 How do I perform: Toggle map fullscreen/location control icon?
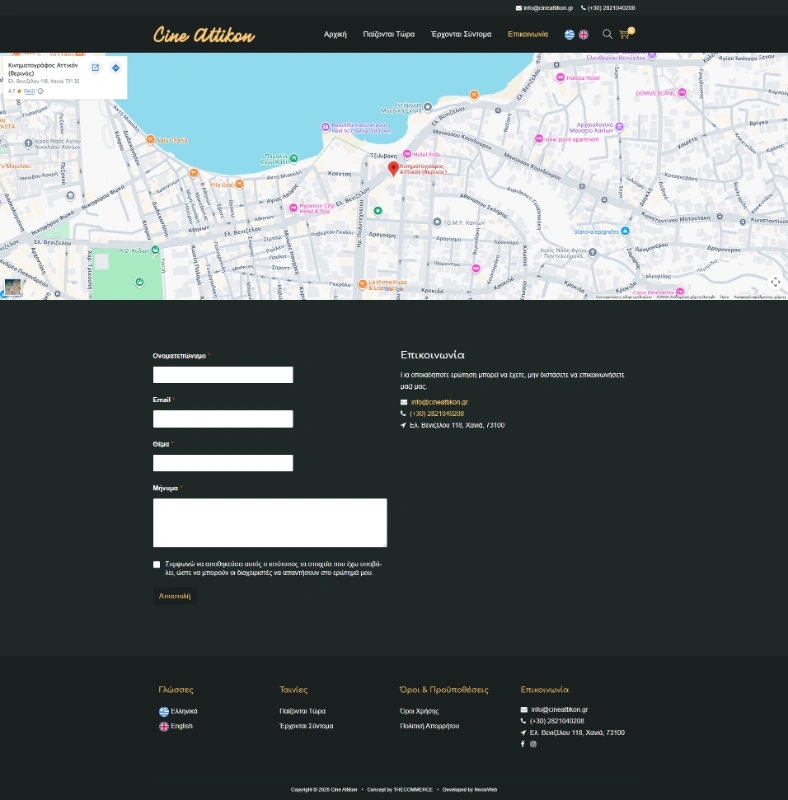(775, 282)
